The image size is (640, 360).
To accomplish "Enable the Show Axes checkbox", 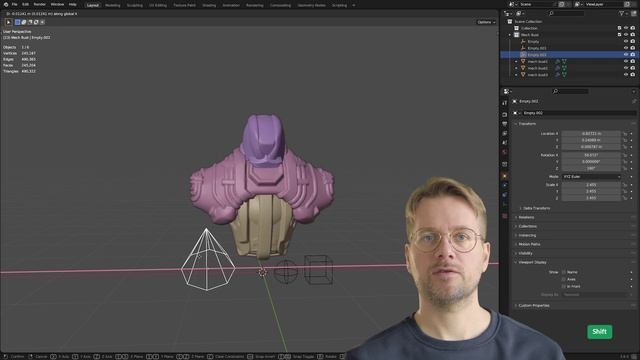I will click(564, 279).
